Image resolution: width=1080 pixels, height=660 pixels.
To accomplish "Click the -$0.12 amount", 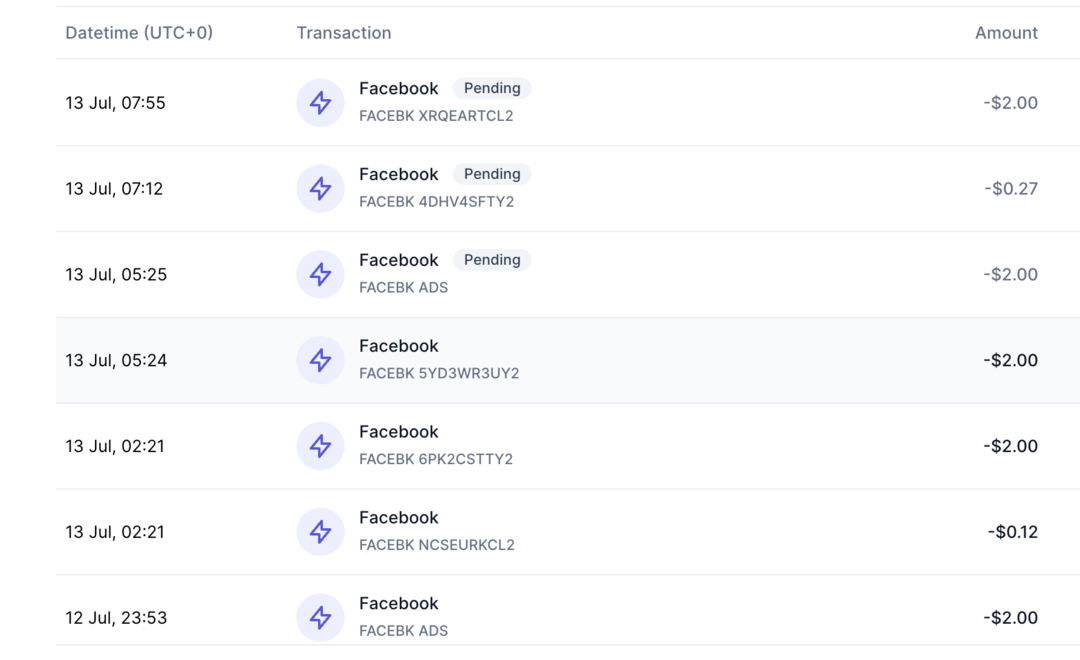I will tap(1012, 532).
